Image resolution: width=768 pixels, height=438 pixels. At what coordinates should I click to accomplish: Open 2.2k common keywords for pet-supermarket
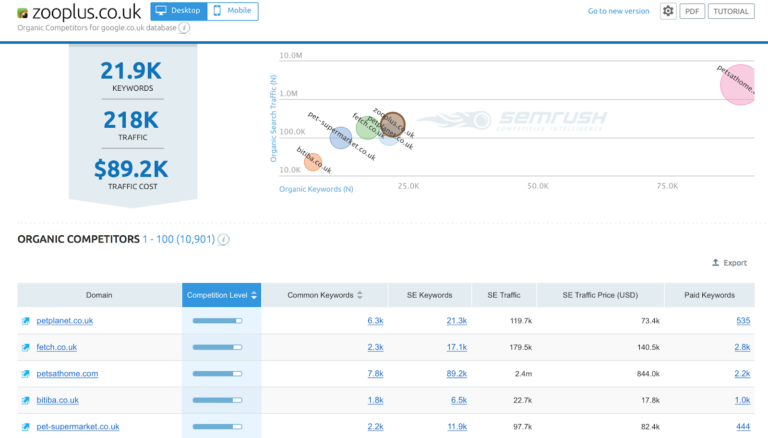tap(375, 427)
